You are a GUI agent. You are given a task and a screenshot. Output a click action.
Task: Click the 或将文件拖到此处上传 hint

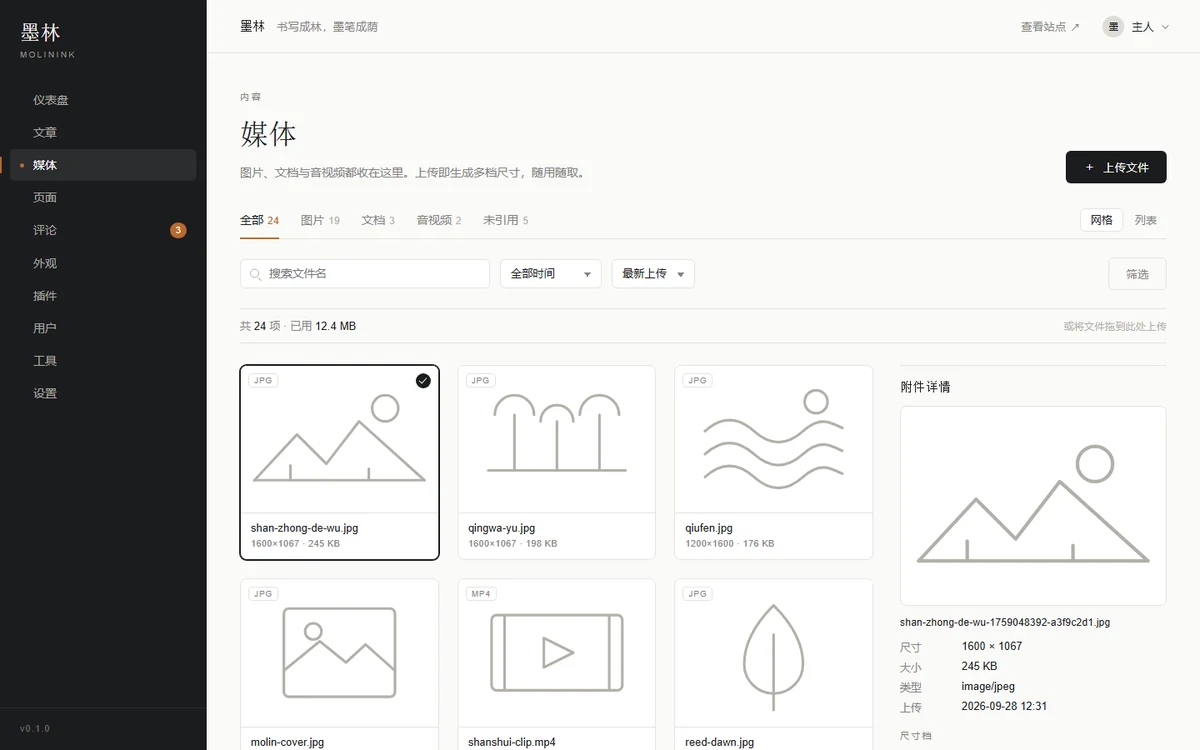1115,326
